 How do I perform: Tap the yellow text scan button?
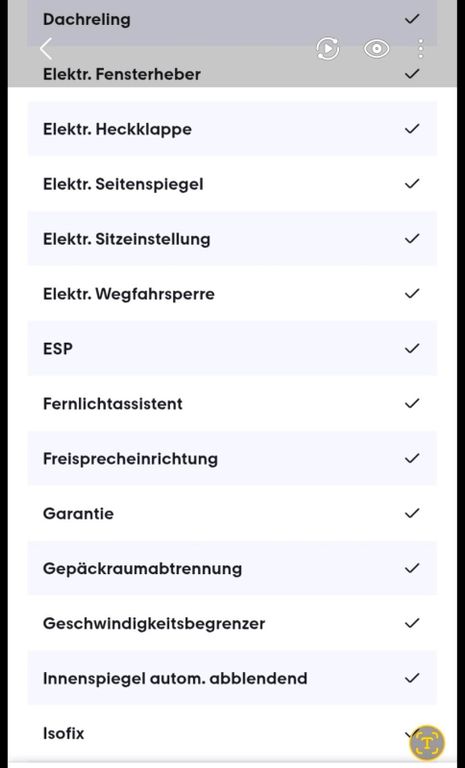point(427,743)
